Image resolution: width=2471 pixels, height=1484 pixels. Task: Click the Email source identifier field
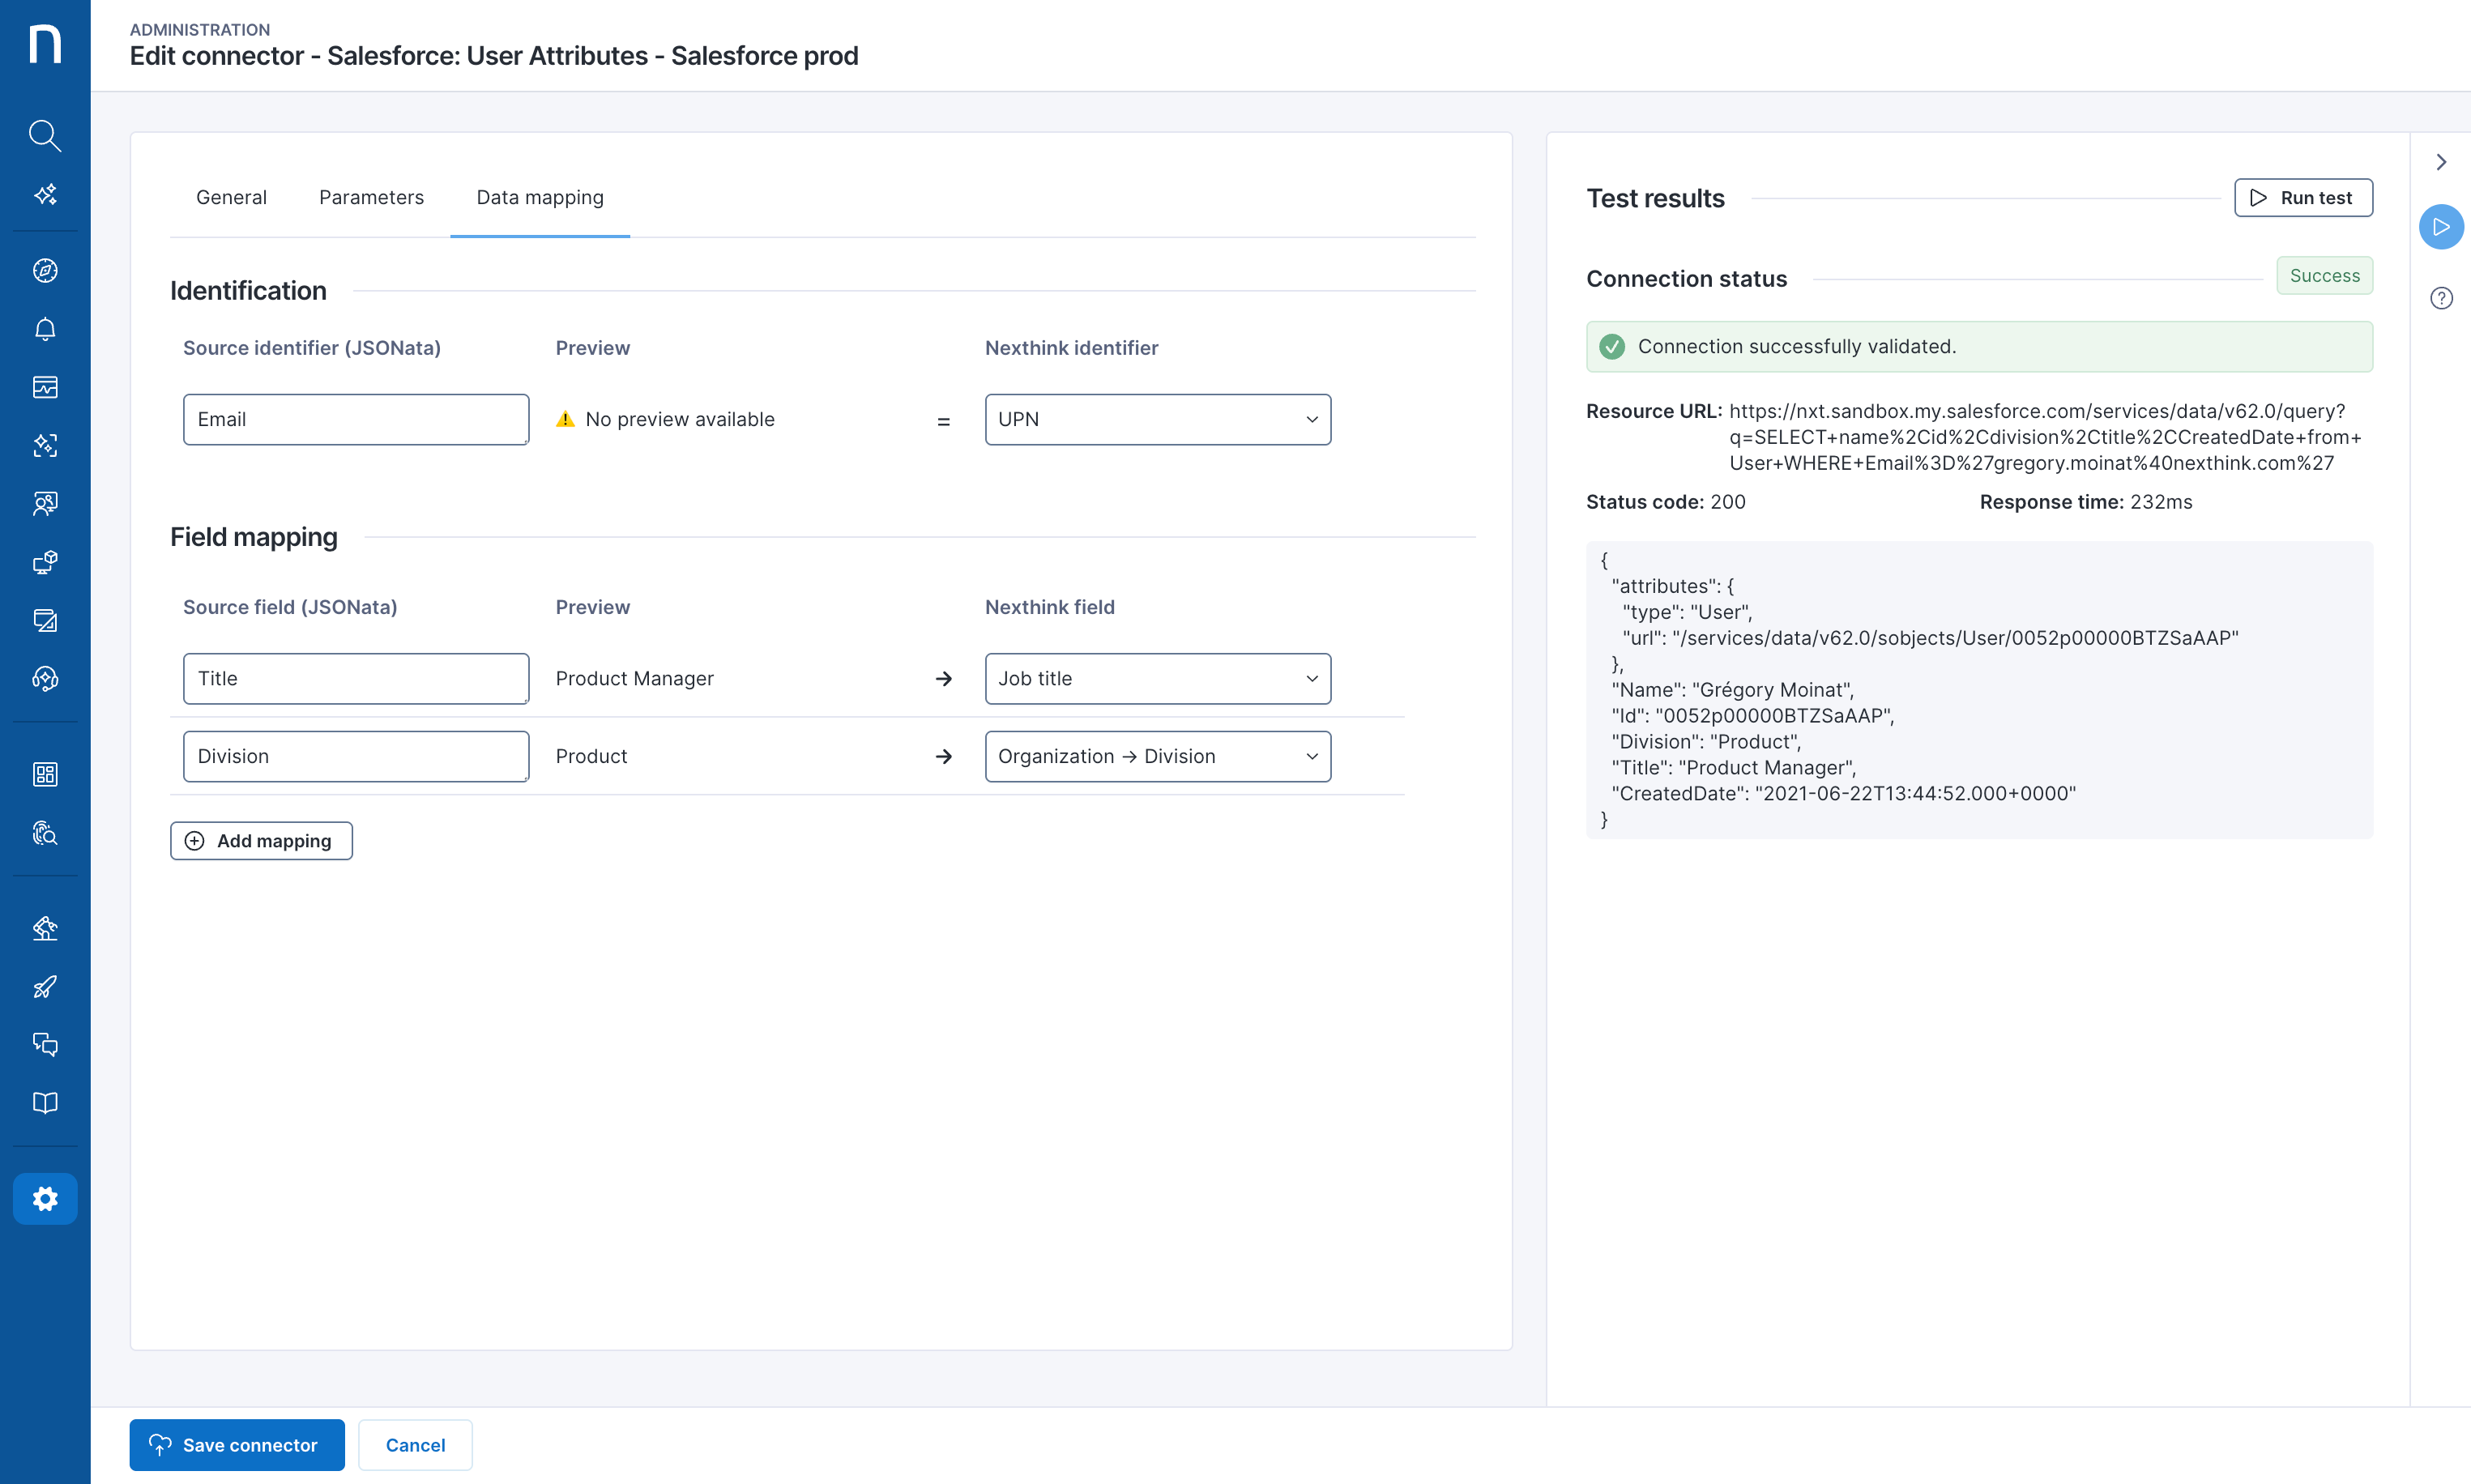(356, 419)
